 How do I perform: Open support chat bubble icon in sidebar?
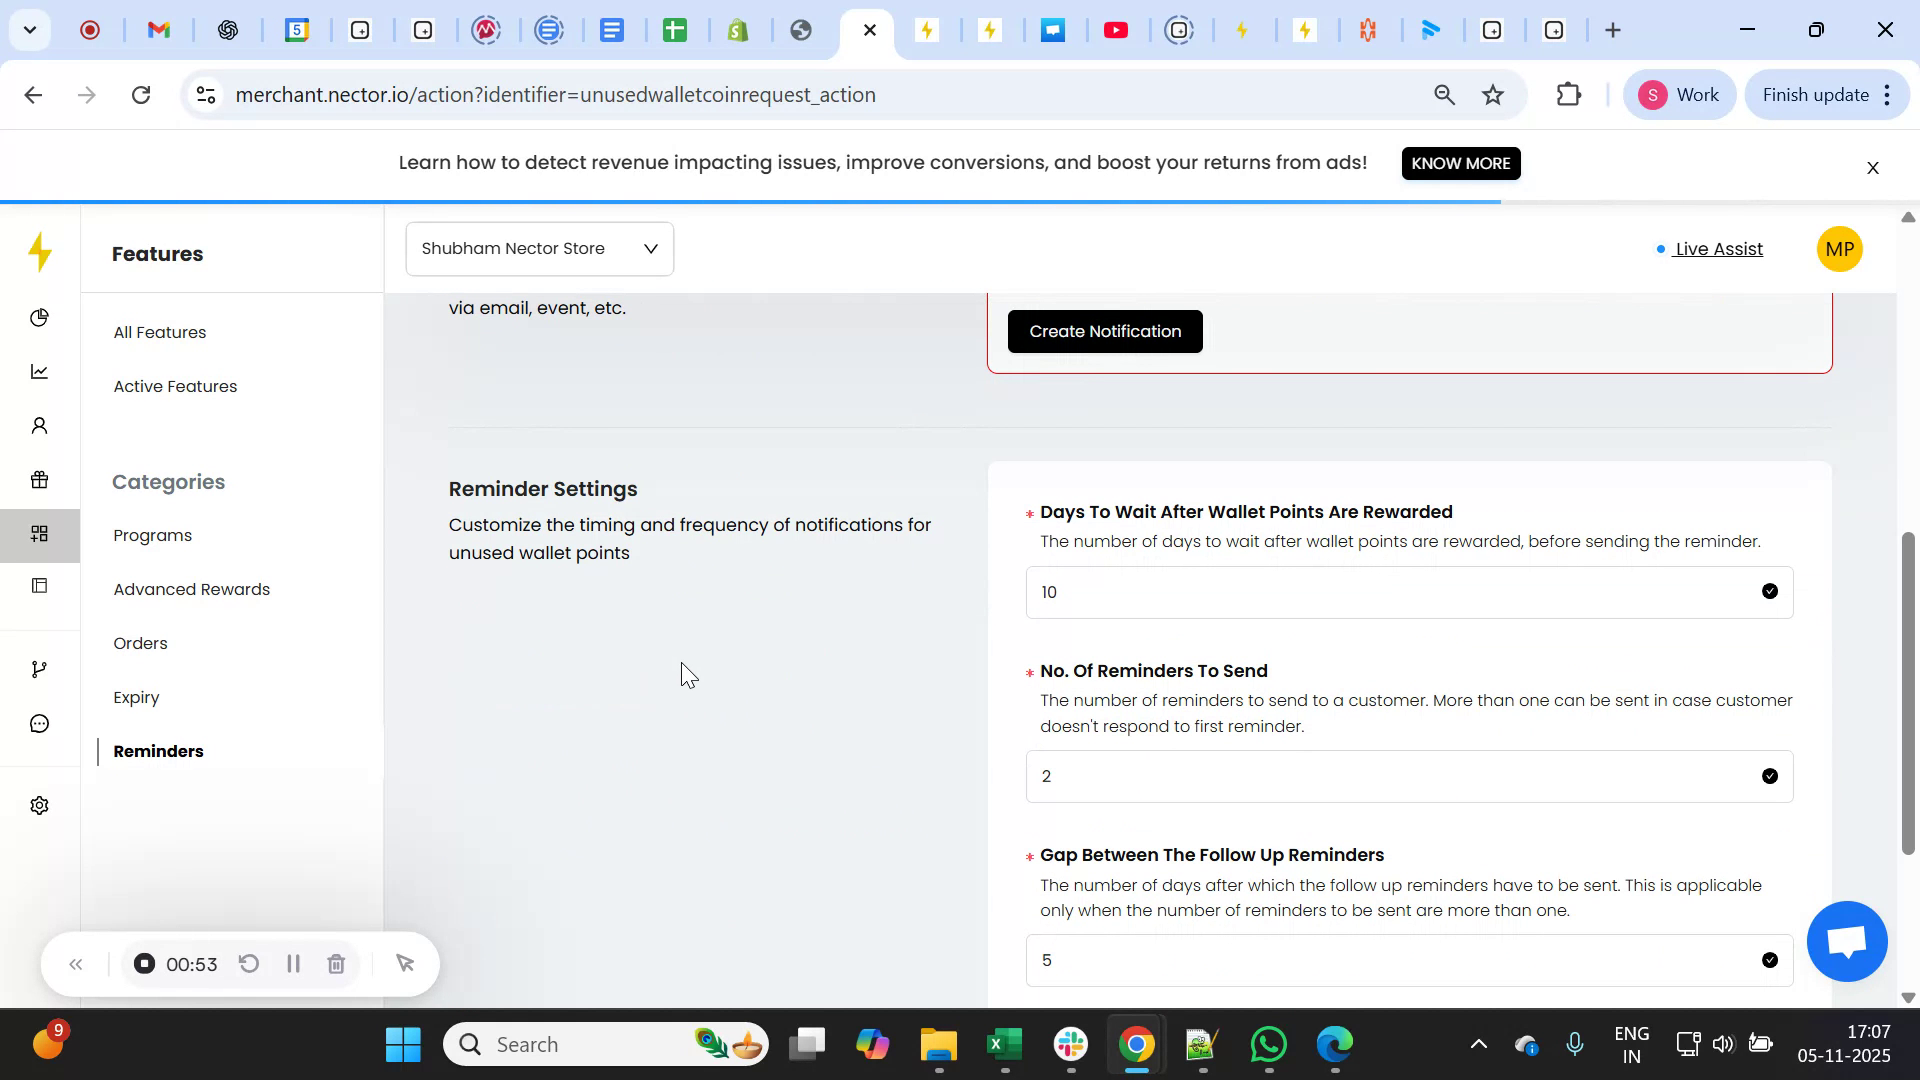(40, 723)
